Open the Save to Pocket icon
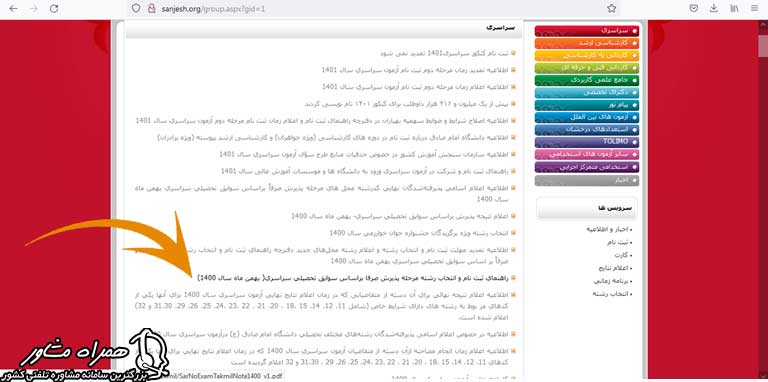 point(694,8)
